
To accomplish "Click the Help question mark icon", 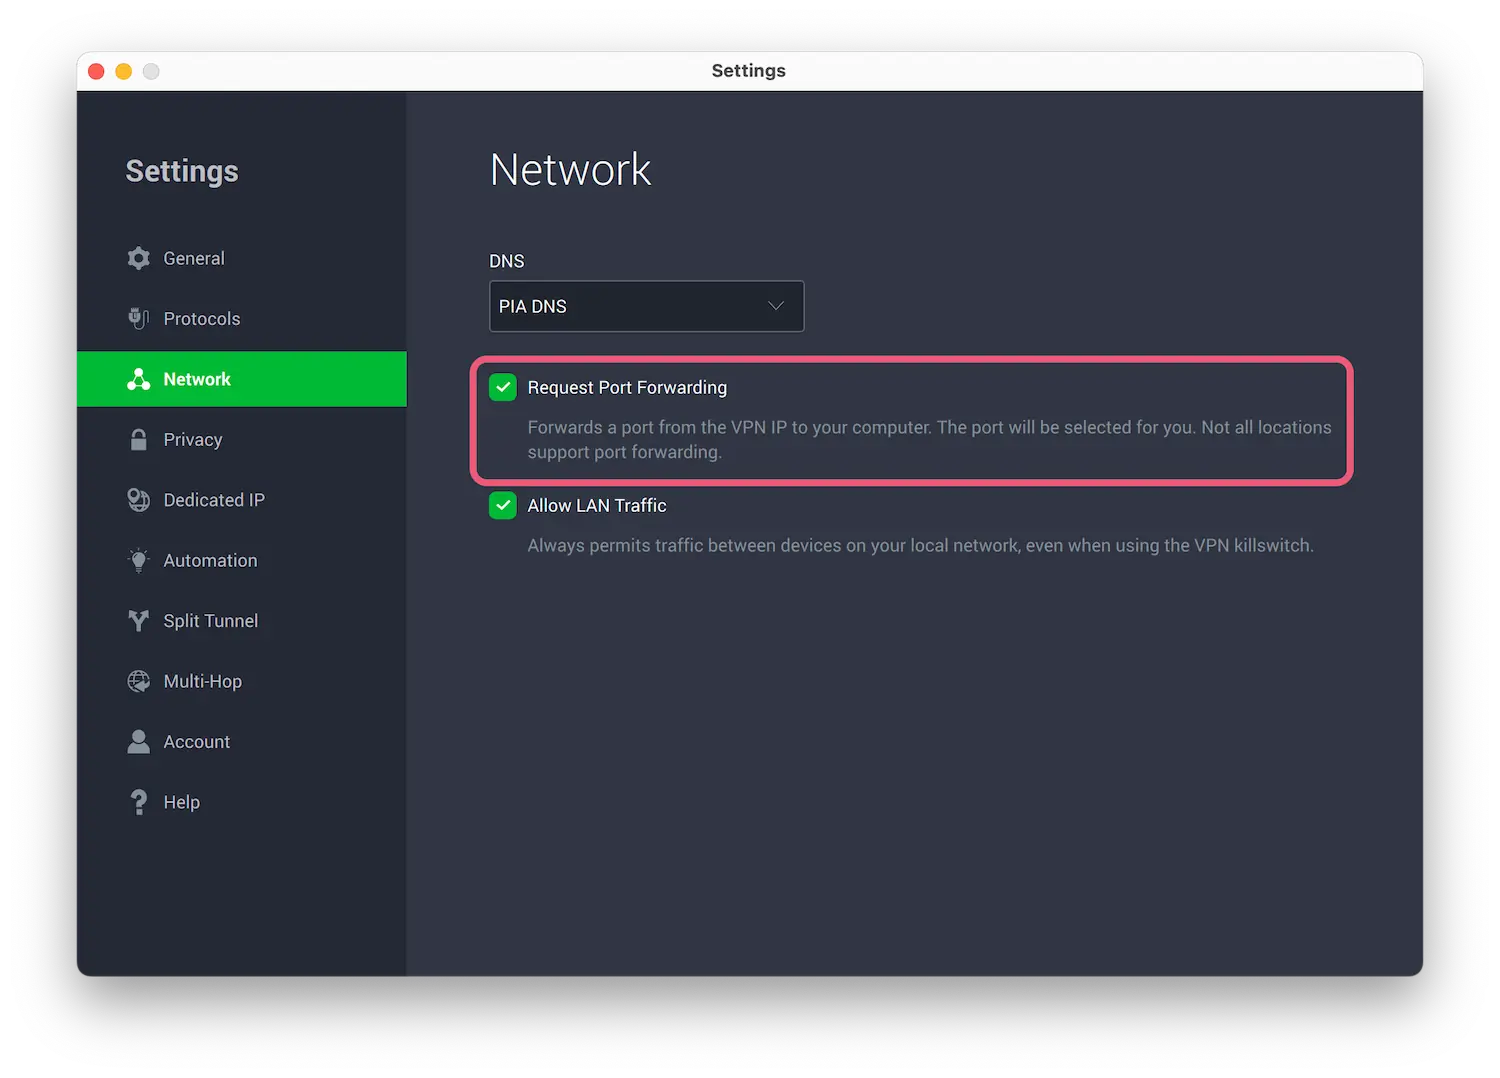I will 139,801.
